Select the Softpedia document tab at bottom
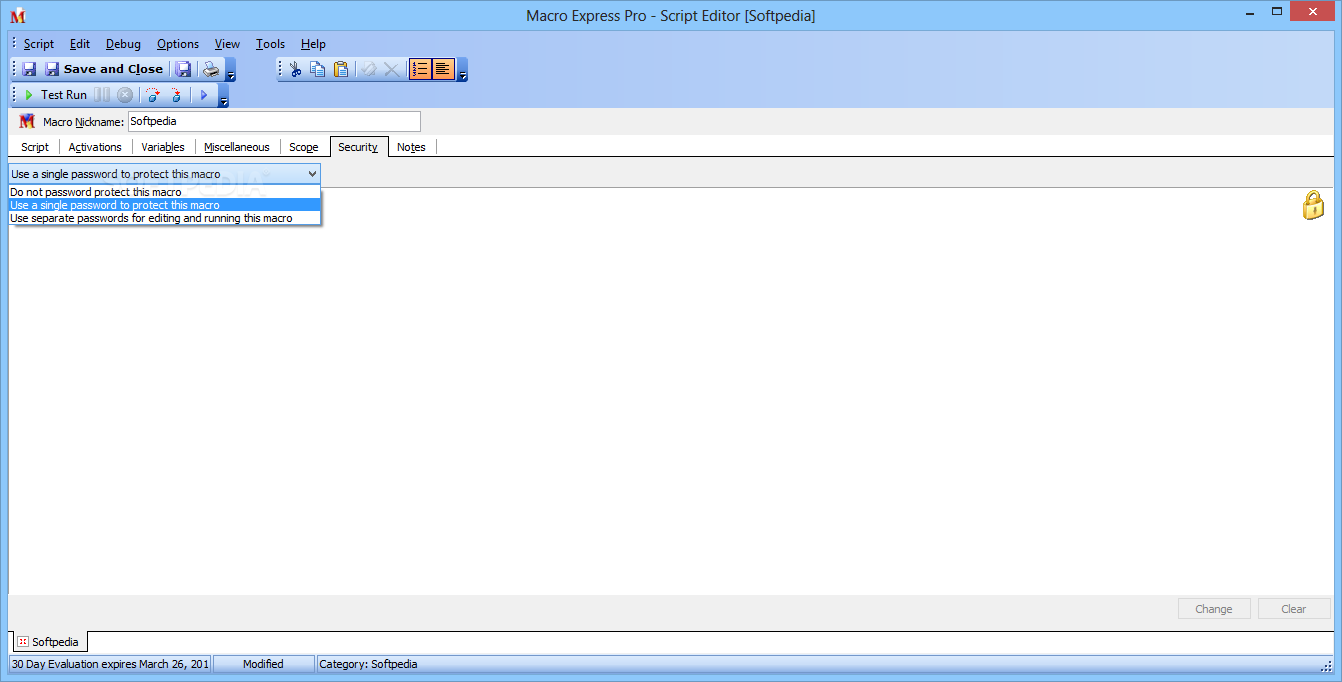 point(49,642)
